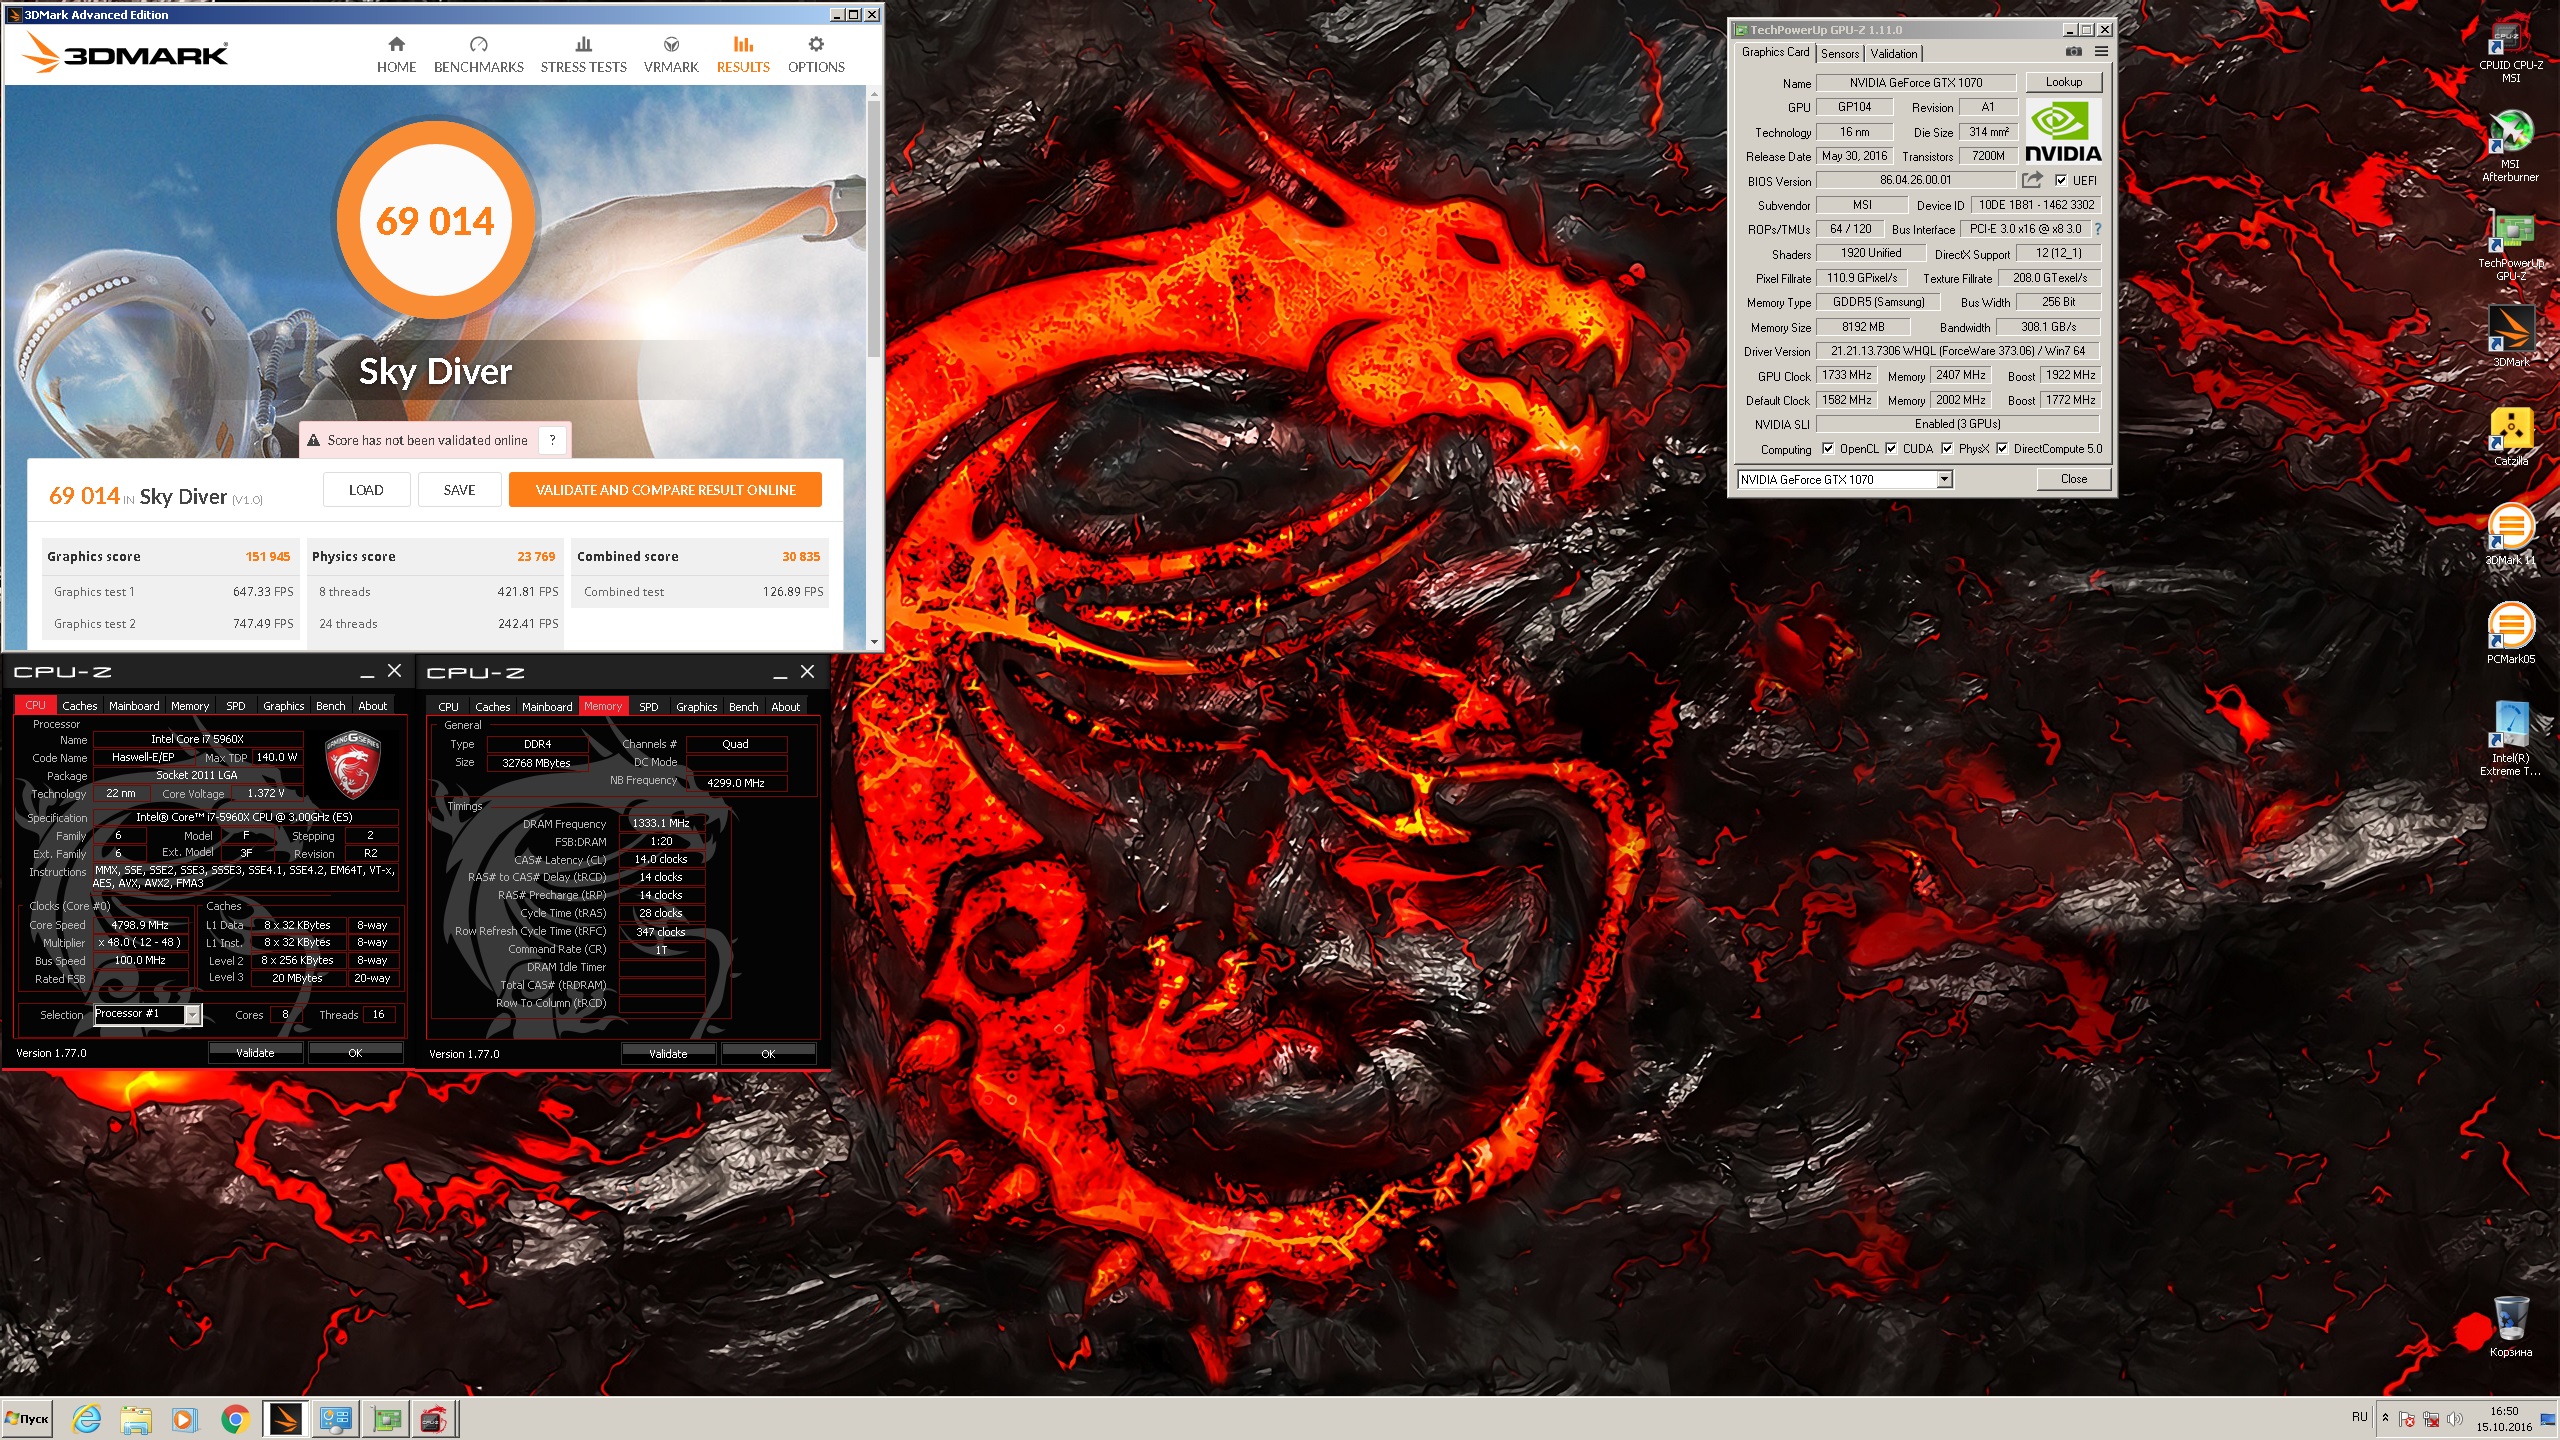Toggle the PhysX checkbox
This screenshot has height=1440, width=2560.
[x=1947, y=449]
